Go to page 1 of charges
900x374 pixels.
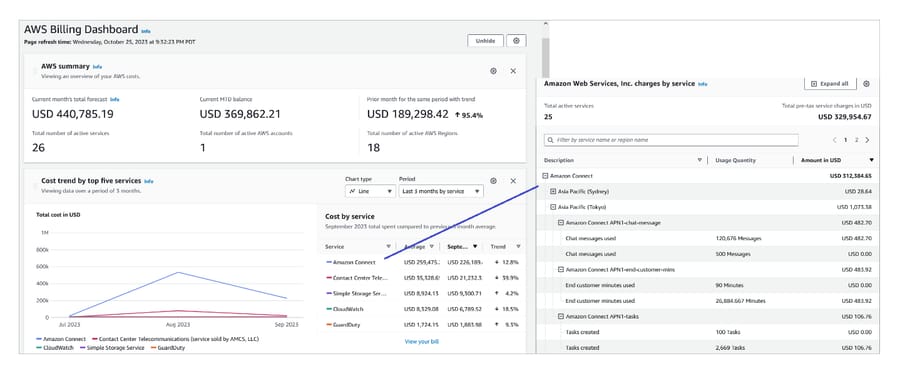845,140
